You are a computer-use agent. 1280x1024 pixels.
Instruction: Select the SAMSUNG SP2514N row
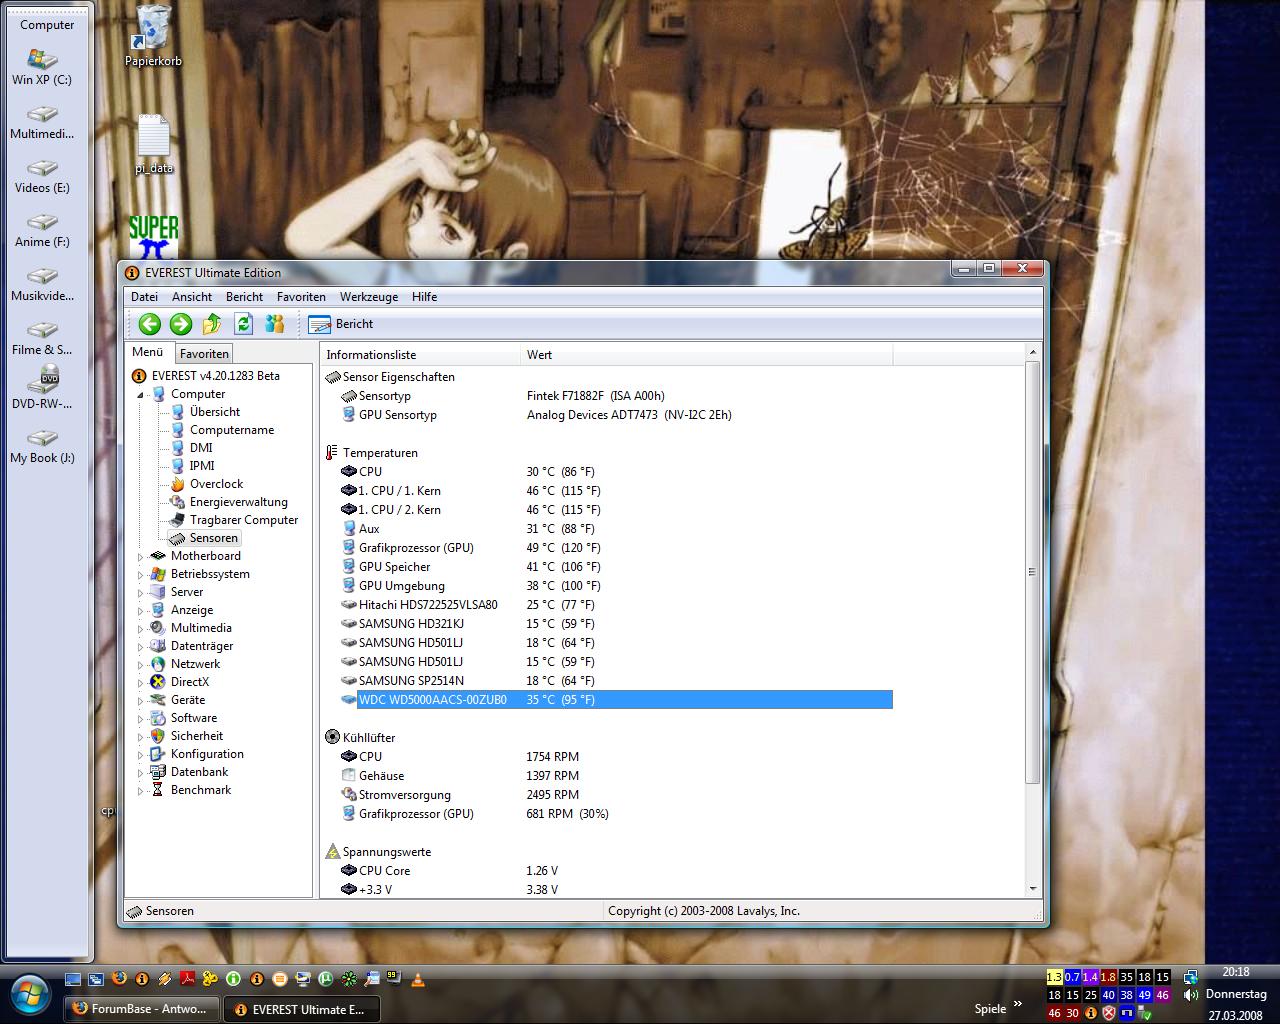tap(616, 681)
